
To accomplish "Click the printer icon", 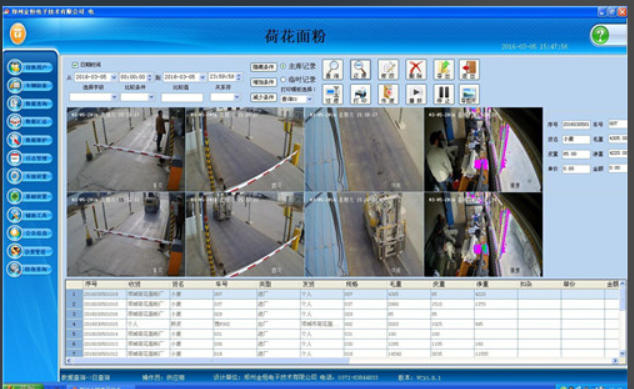I will 360,94.
